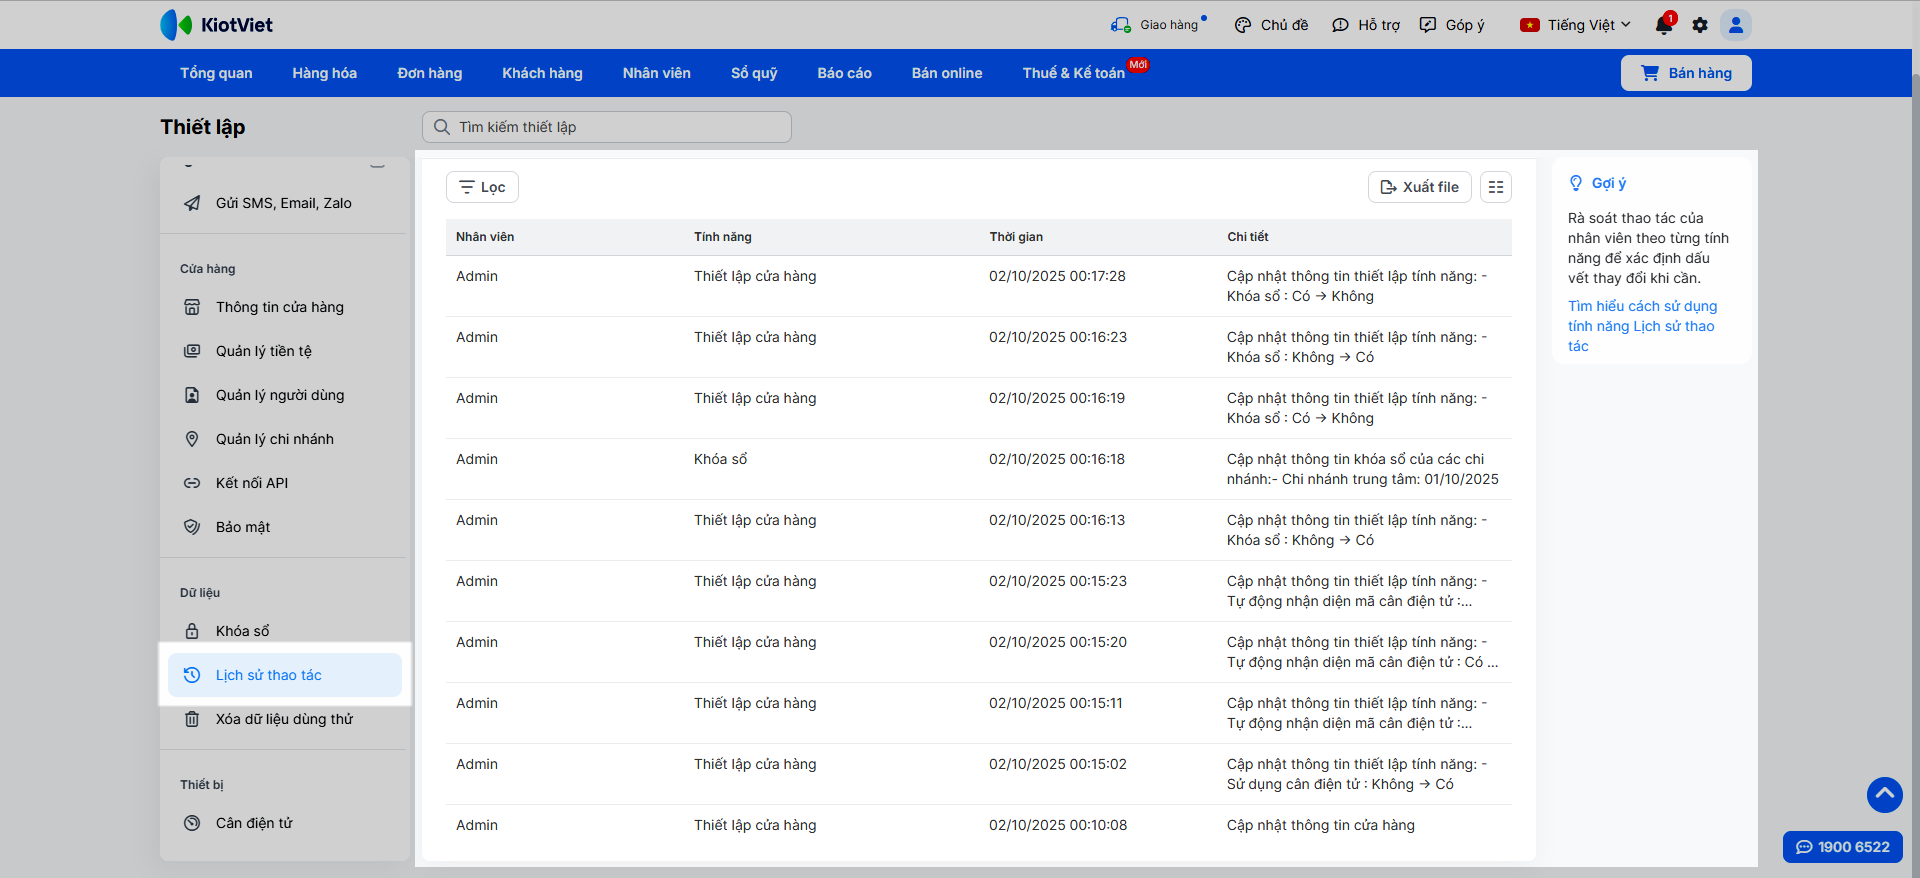Open the Chủ đề theme palette icon
This screenshot has width=1920, height=878.
point(1243,25)
